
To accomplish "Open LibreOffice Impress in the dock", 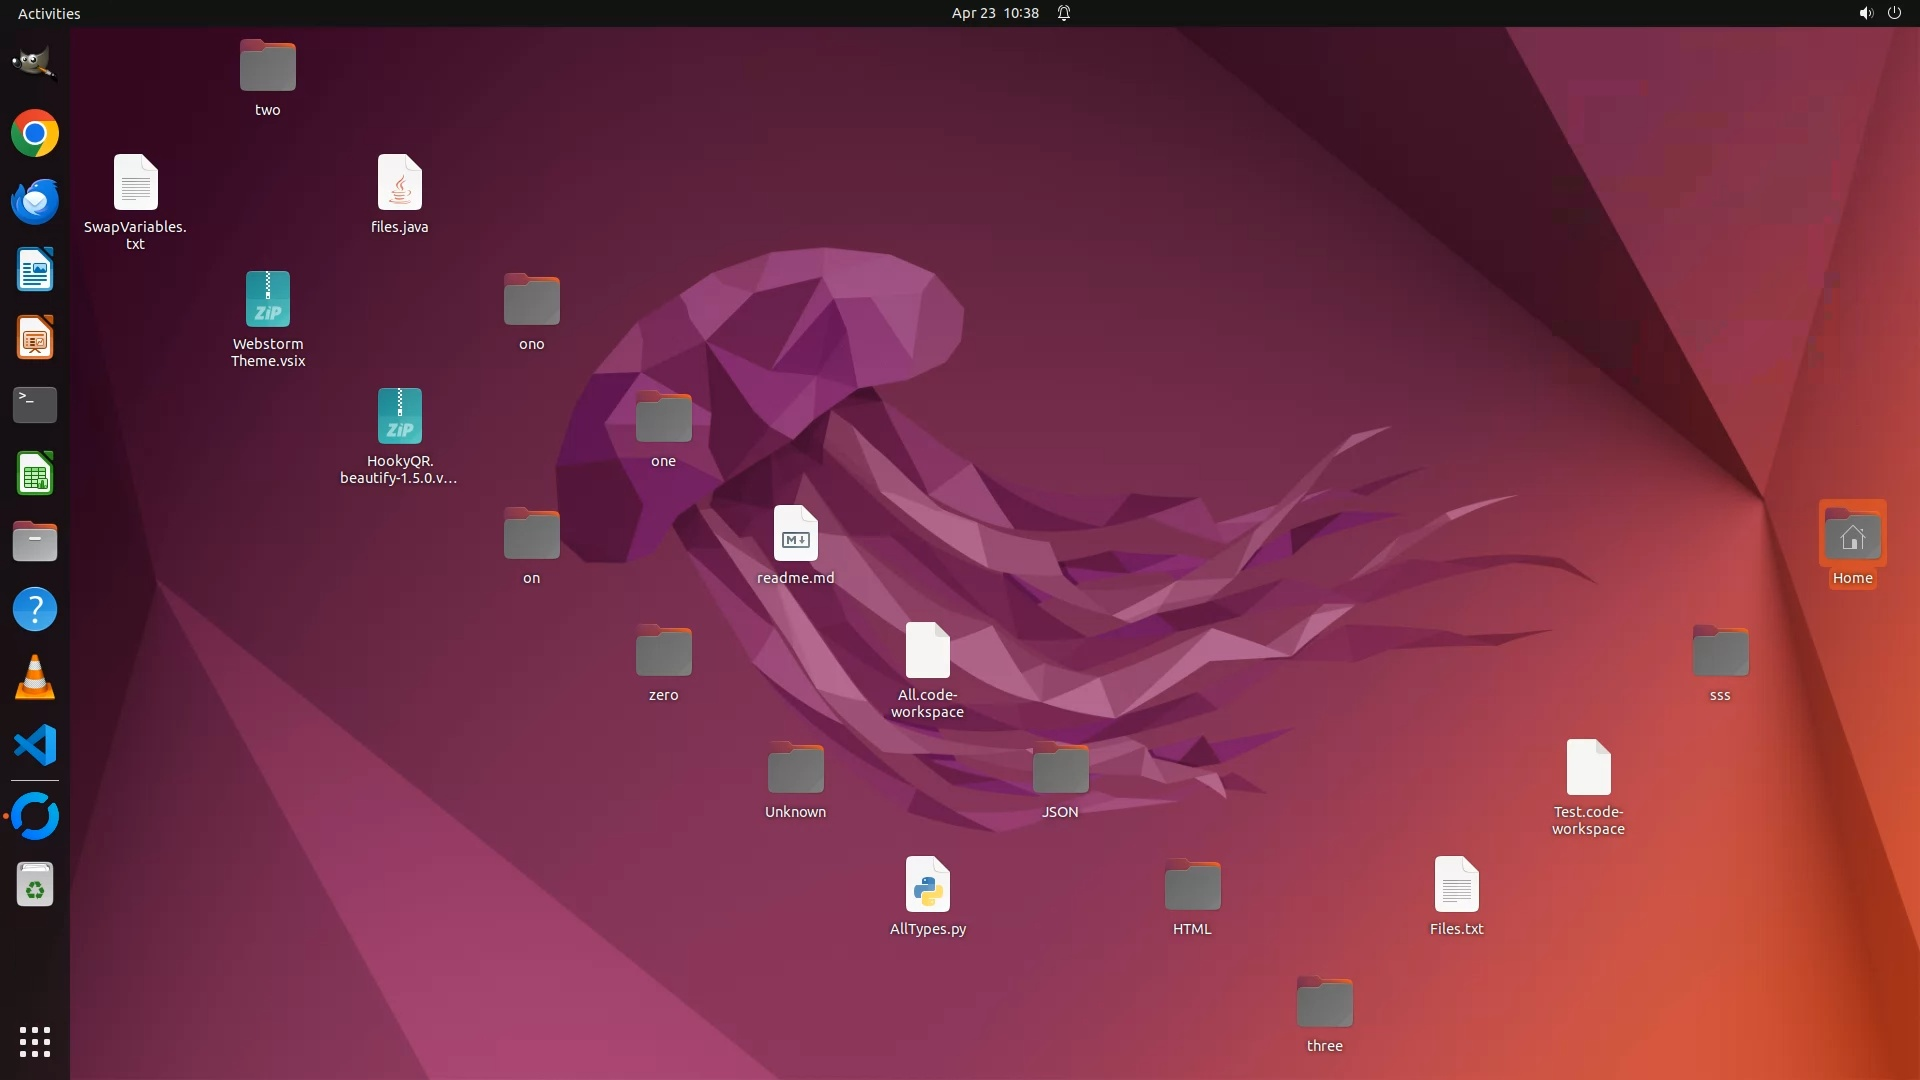I will (x=35, y=337).
